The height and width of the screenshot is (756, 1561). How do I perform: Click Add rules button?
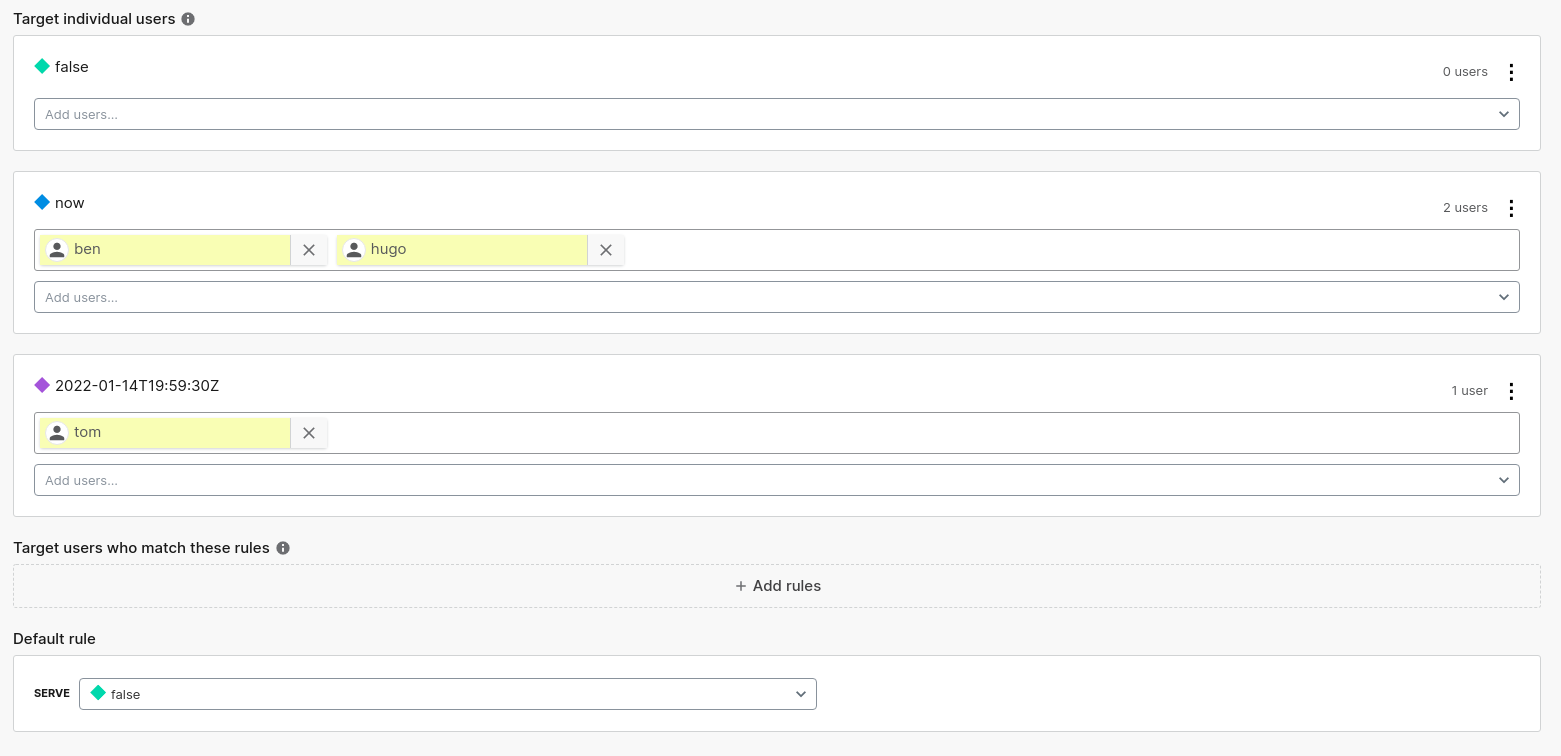tap(777, 586)
